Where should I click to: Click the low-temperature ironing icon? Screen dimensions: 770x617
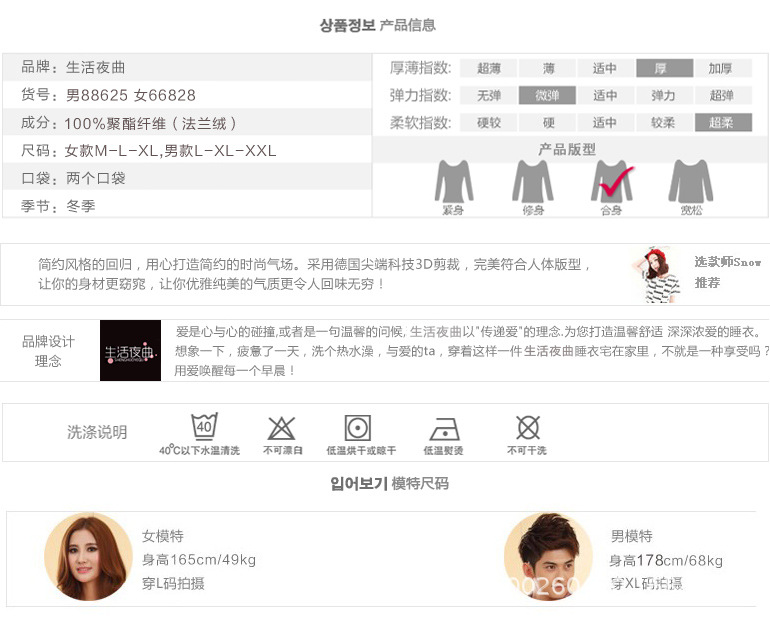[444, 429]
